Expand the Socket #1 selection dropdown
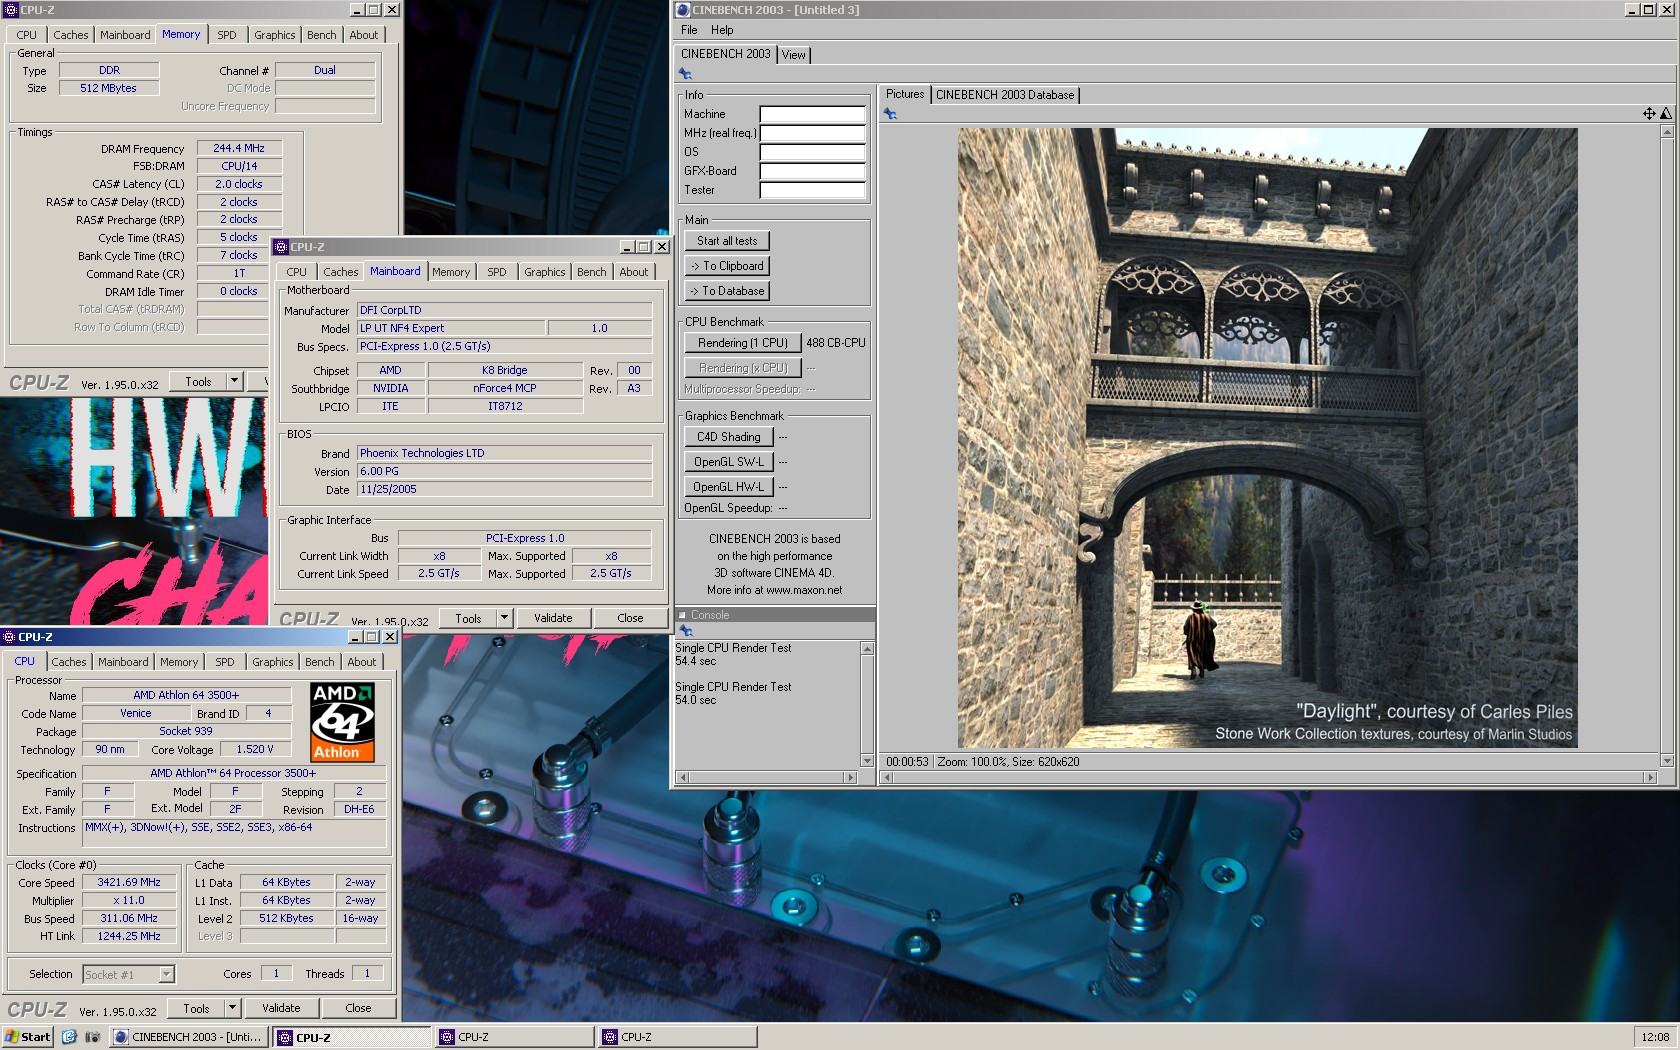Image resolution: width=1680 pixels, height=1050 pixels. point(166,974)
